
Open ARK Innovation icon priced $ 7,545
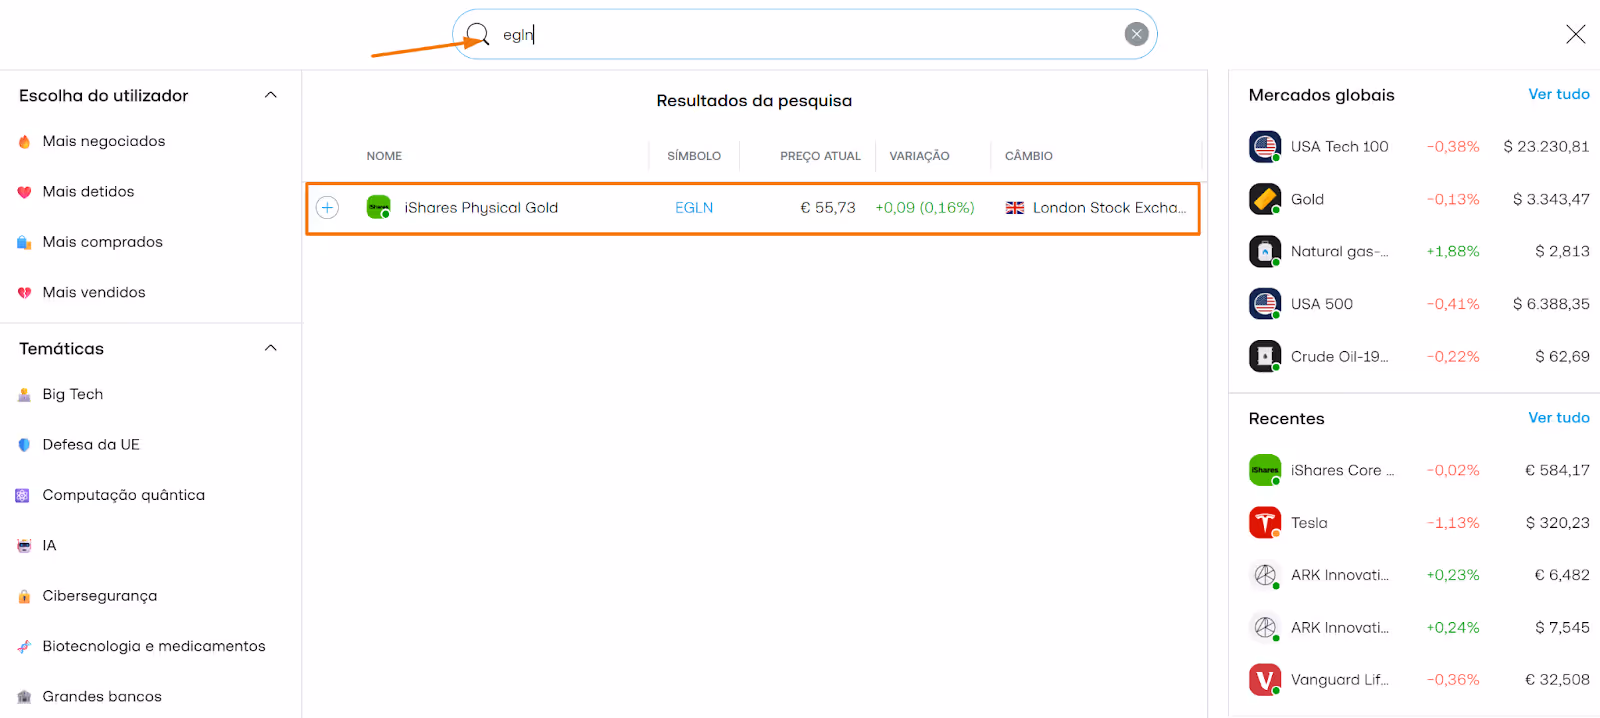click(1265, 627)
